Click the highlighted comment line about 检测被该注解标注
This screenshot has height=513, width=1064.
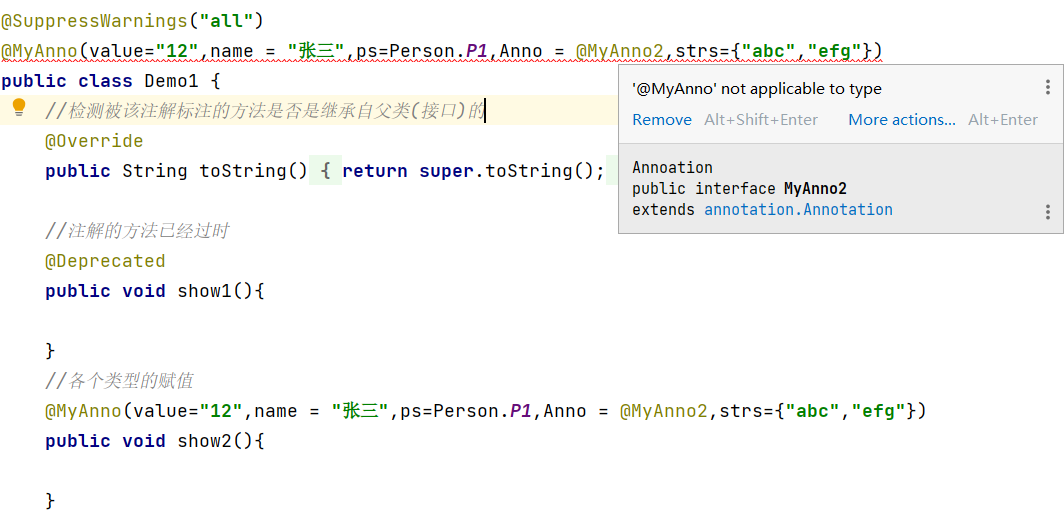tap(265, 111)
